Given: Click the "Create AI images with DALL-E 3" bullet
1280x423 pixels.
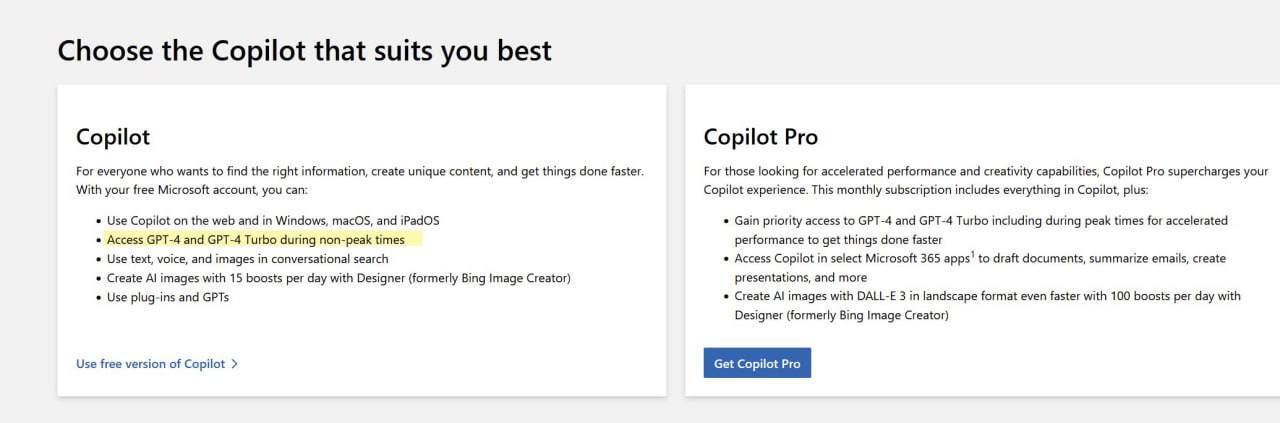Looking at the screenshot, I should tap(987, 297).
